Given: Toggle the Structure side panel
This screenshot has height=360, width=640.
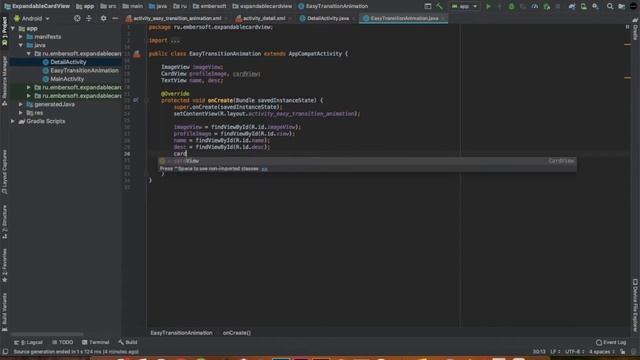Looking at the screenshot, I should click(4, 221).
